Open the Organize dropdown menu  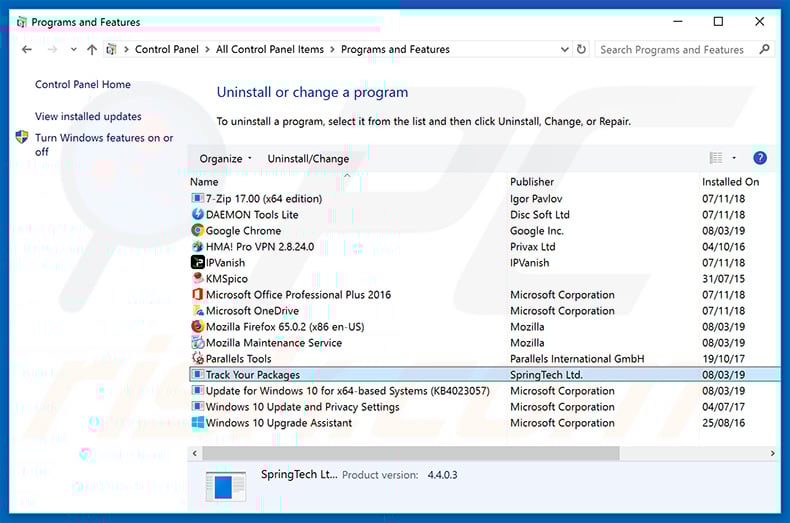[x=225, y=159]
